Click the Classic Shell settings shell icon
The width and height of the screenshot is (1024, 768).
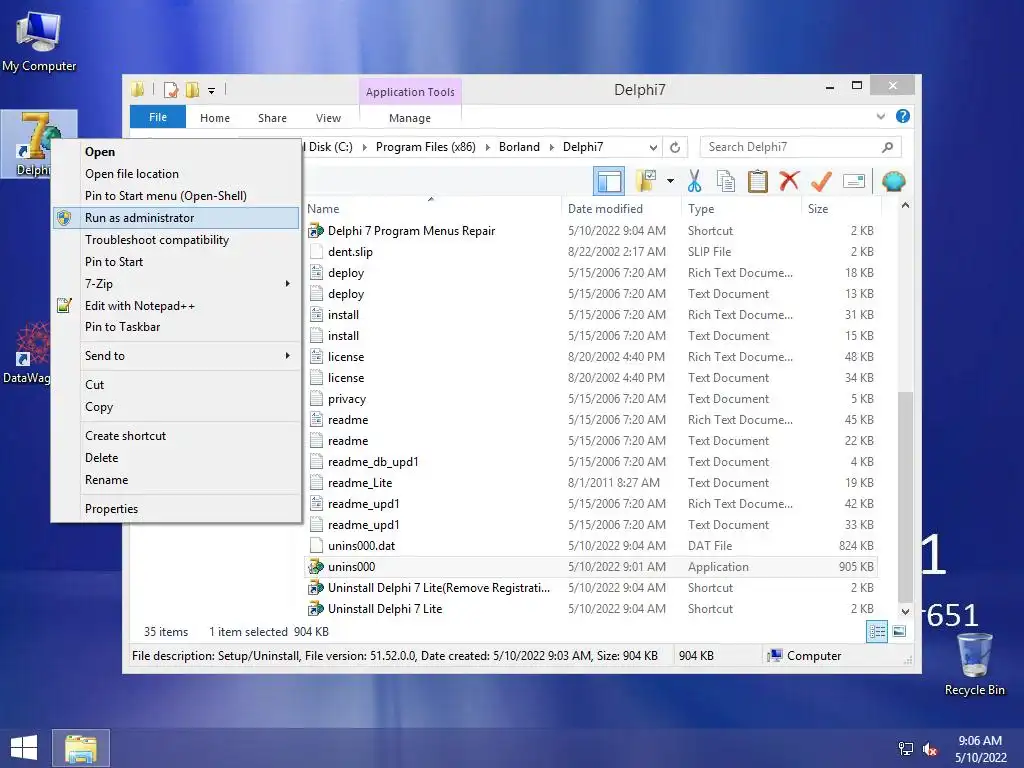tap(893, 181)
